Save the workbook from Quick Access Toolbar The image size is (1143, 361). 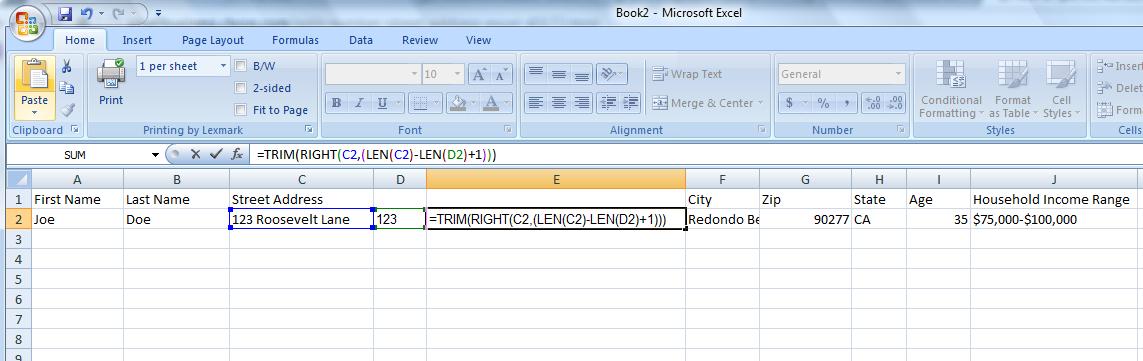(64, 13)
